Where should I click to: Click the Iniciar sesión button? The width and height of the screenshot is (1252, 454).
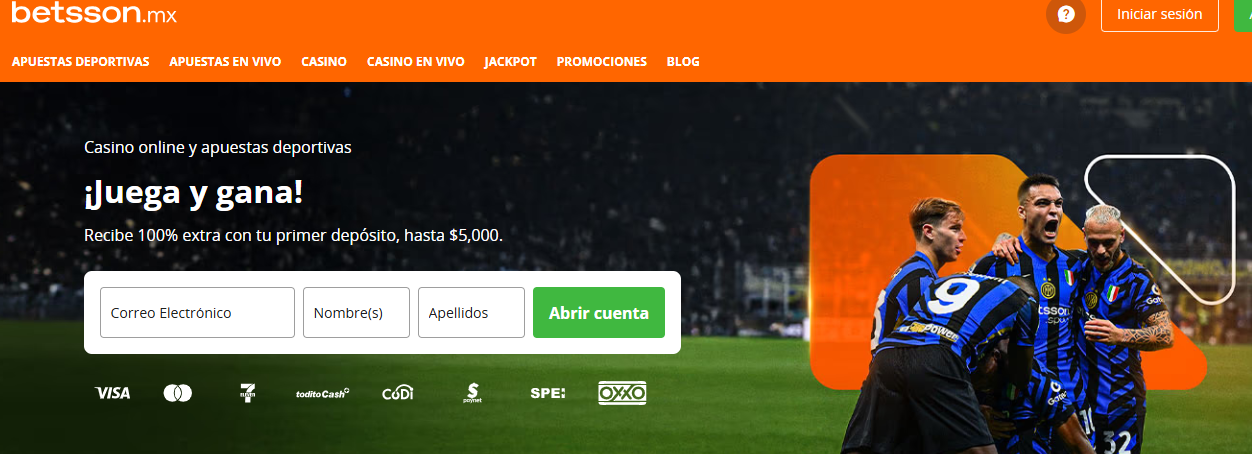[1160, 14]
